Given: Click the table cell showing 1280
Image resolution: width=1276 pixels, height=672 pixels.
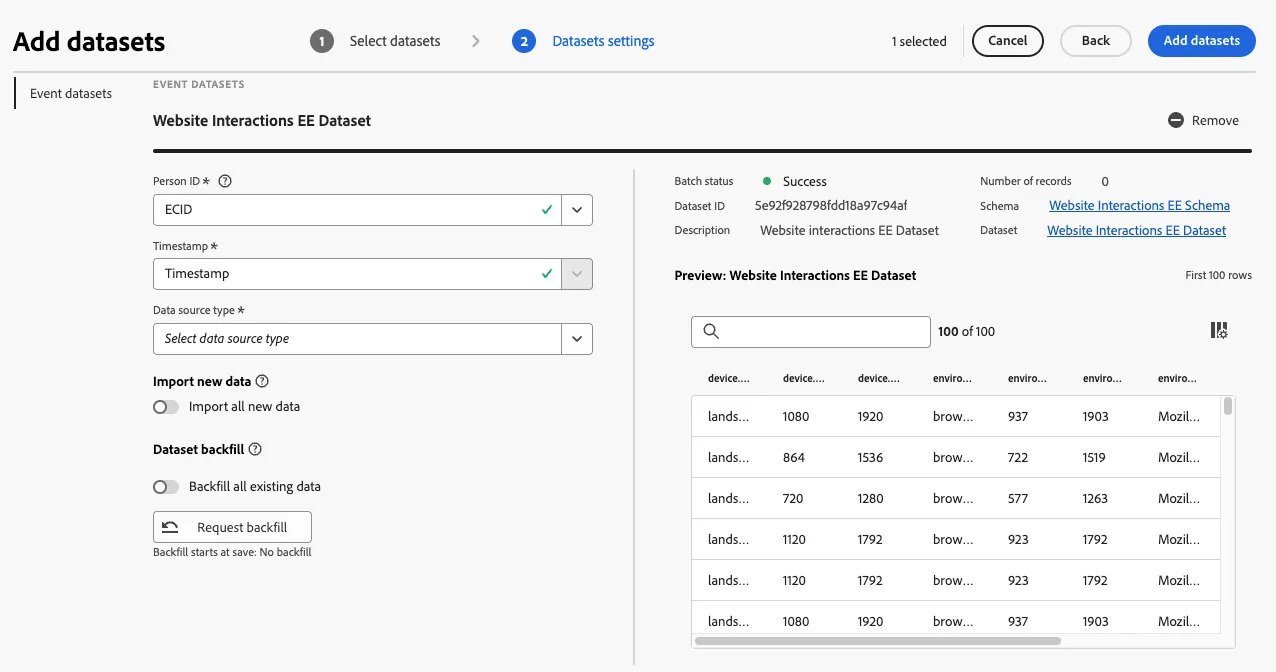Looking at the screenshot, I should (x=870, y=499).
